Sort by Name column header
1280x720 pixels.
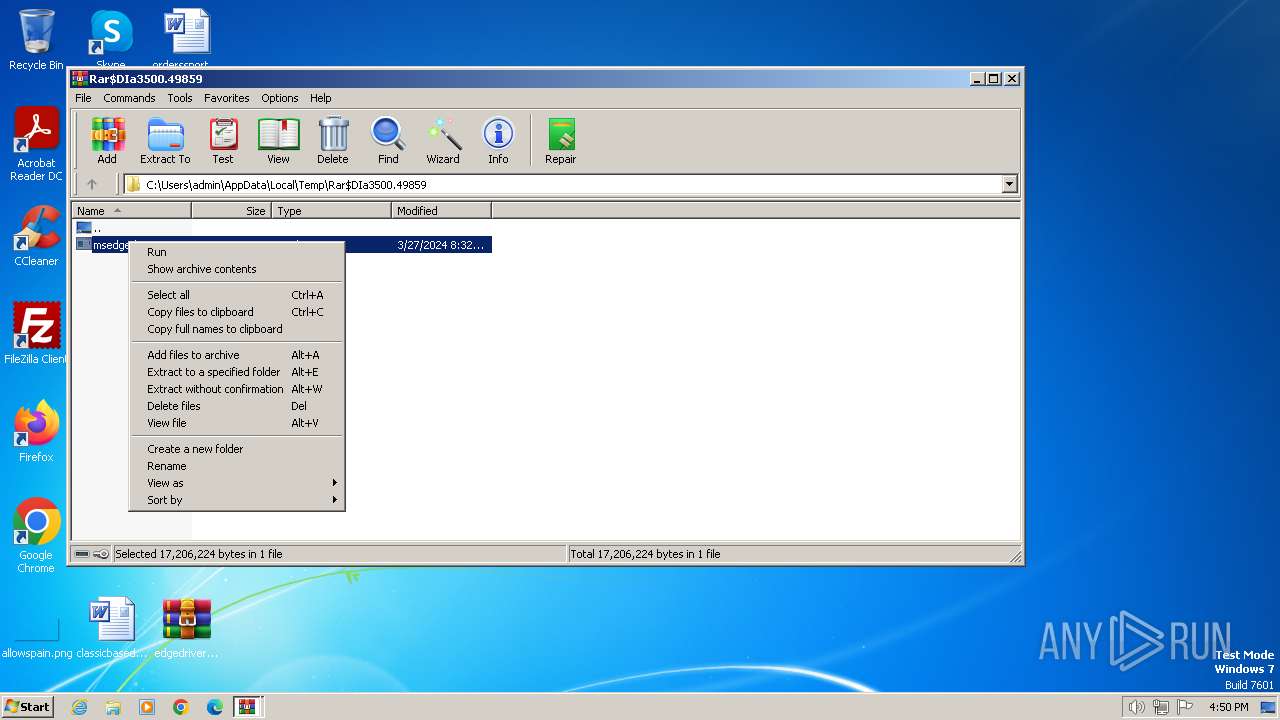(x=131, y=211)
